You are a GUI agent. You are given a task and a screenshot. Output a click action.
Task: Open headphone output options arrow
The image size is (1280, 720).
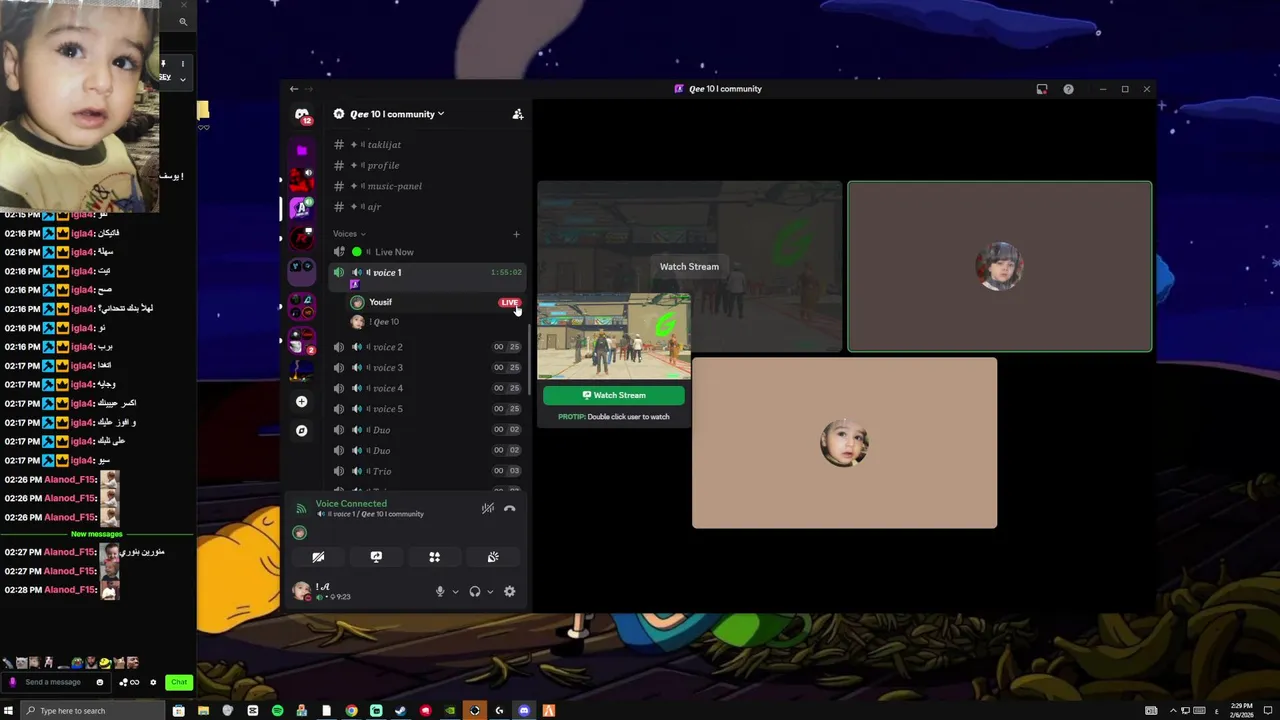490,591
